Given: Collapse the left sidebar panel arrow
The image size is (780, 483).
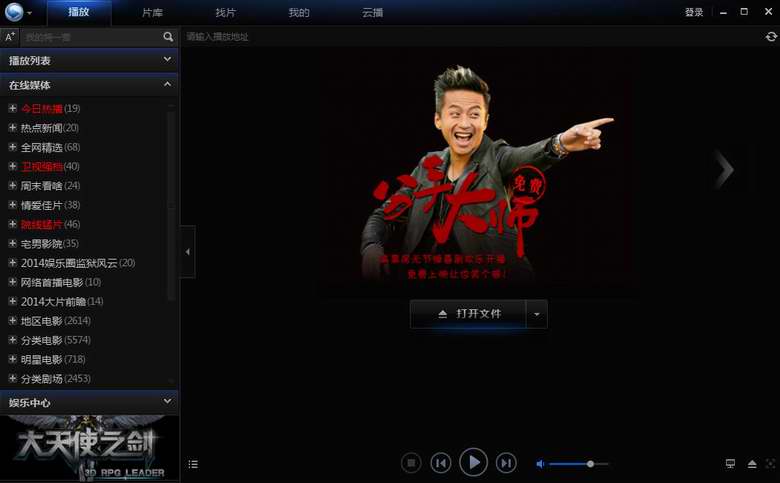Looking at the screenshot, I should pyautogui.click(x=188, y=253).
